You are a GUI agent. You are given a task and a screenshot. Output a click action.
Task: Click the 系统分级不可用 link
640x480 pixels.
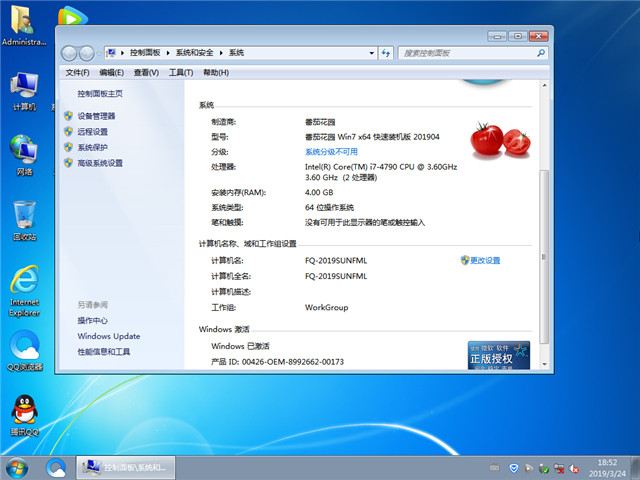point(331,152)
